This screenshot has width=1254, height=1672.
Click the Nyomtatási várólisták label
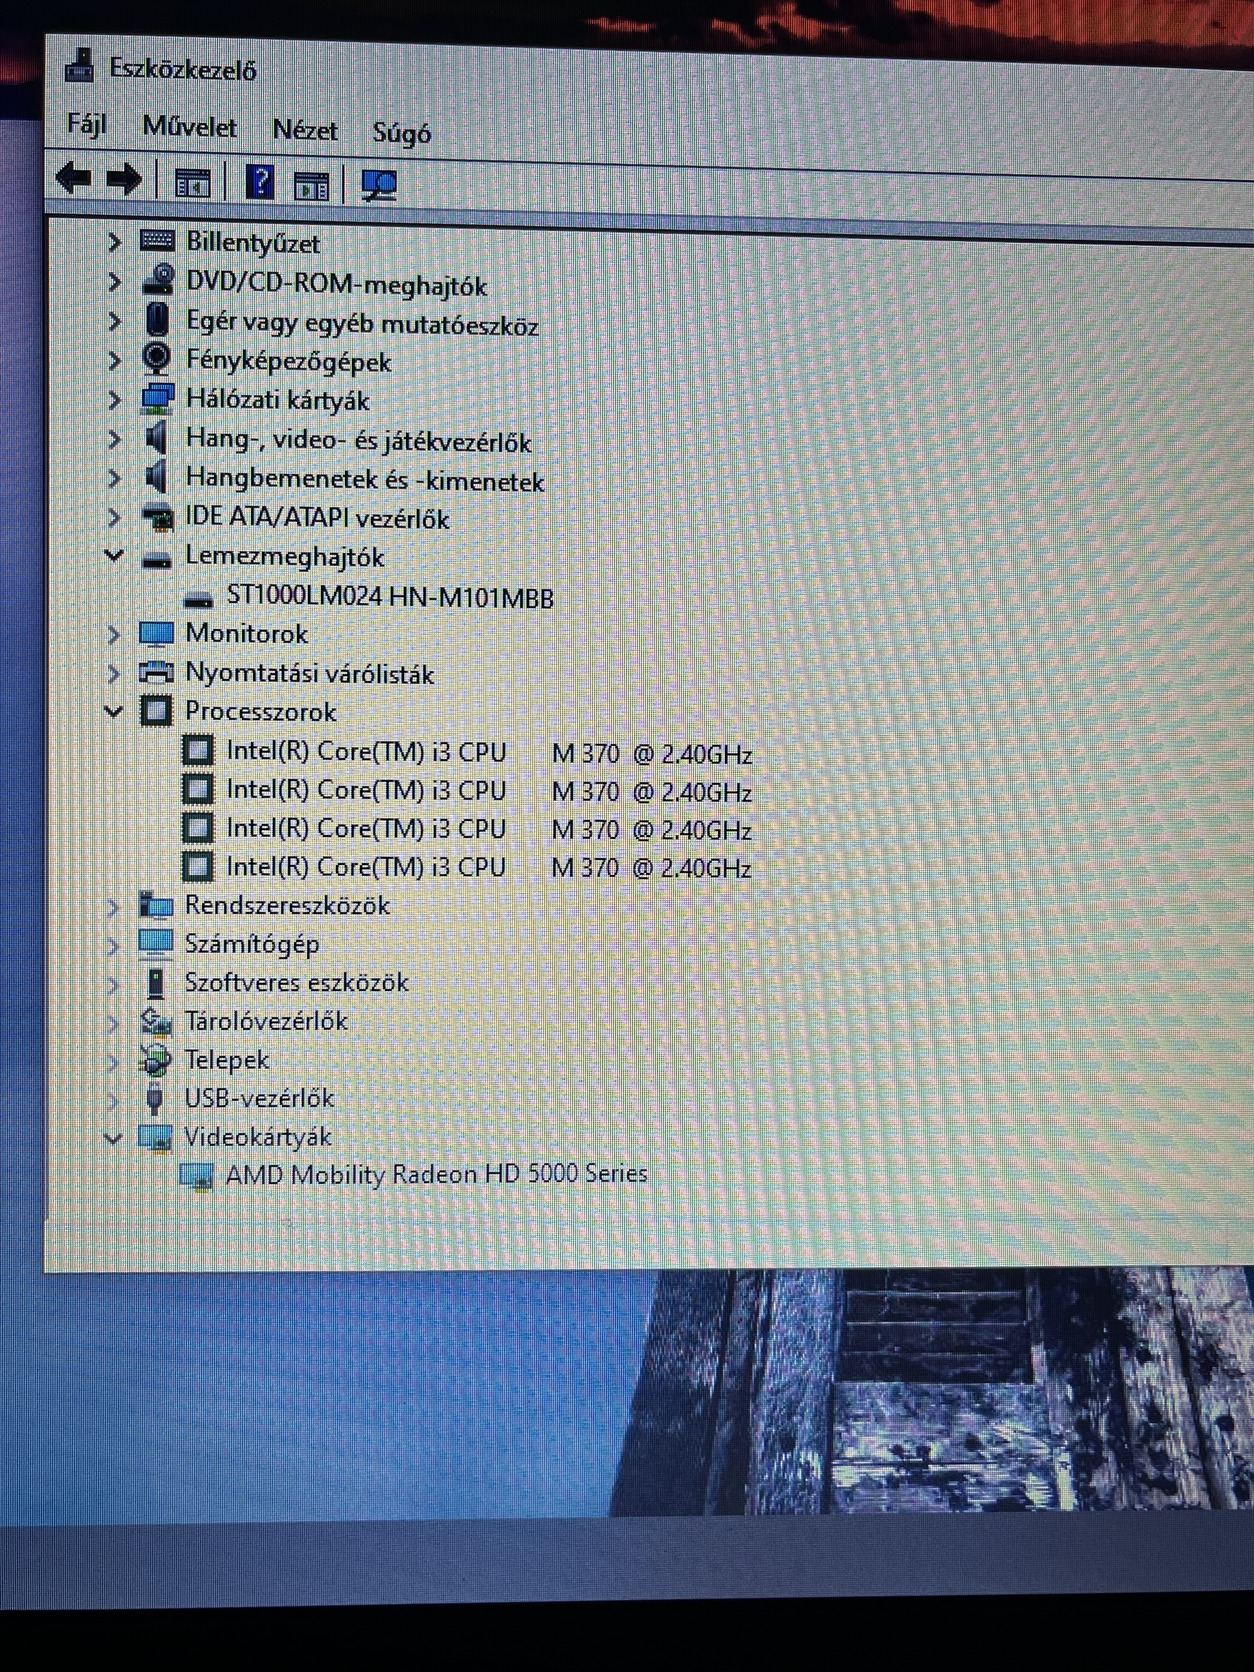click(x=310, y=673)
